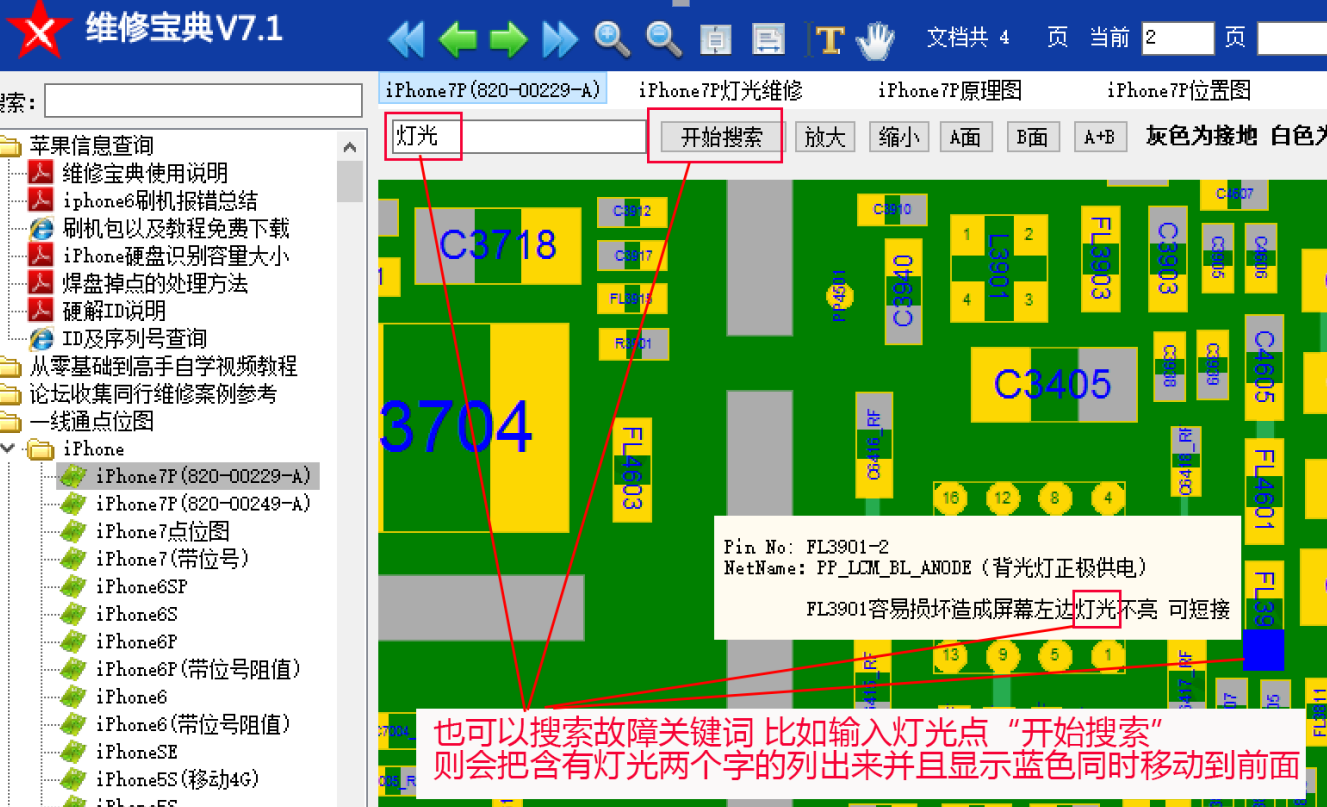1327x807 pixels.
Task: Open the 维修宝典使用说明 PDF document
Action: coord(144,173)
